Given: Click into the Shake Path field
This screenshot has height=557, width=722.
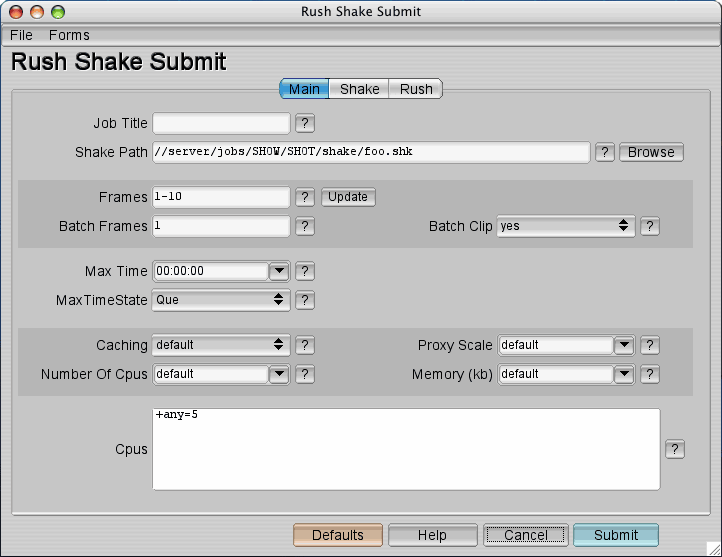Looking at the screenshot, I should coord(371,152).
